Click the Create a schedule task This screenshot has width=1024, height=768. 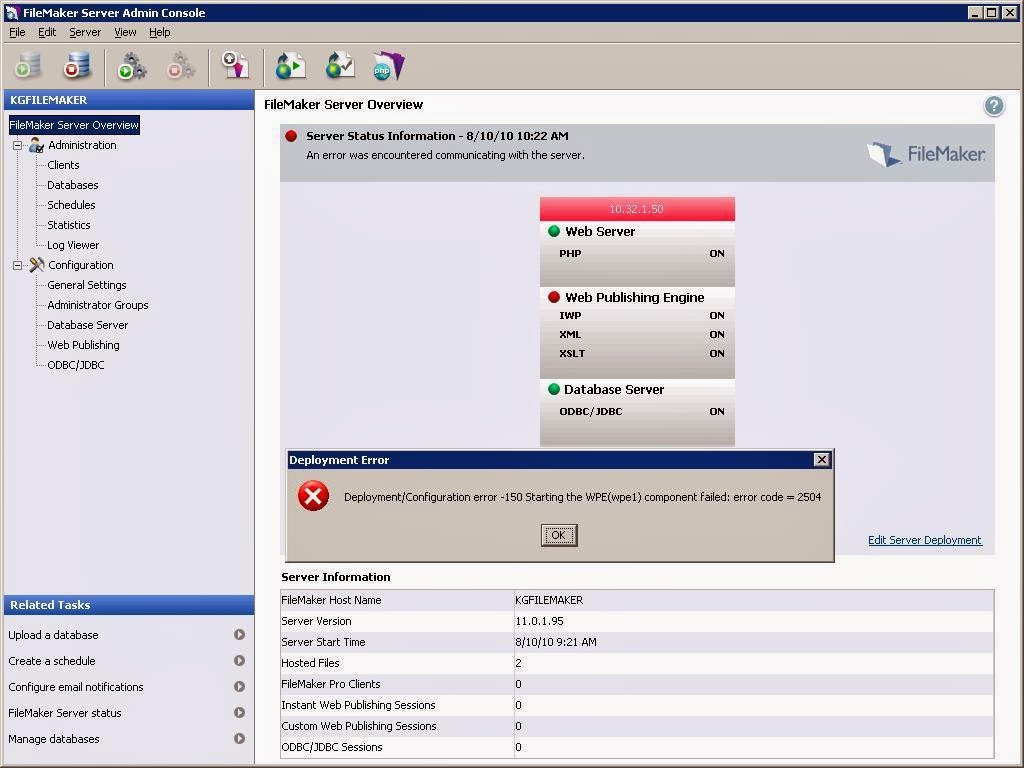click(x=52, y=661)
